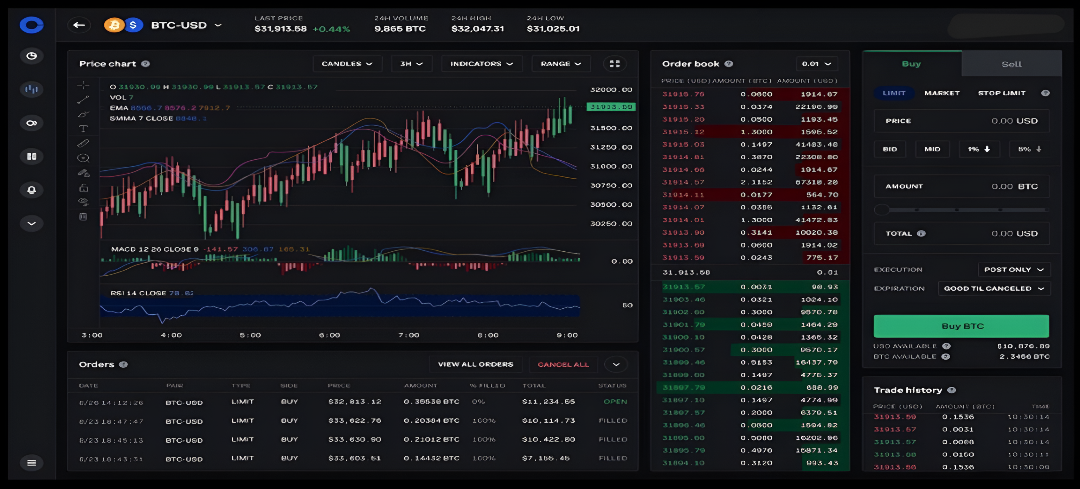1080x489 pixels.
Task: Select the text annotation chart tool
Action: [83, 129]
